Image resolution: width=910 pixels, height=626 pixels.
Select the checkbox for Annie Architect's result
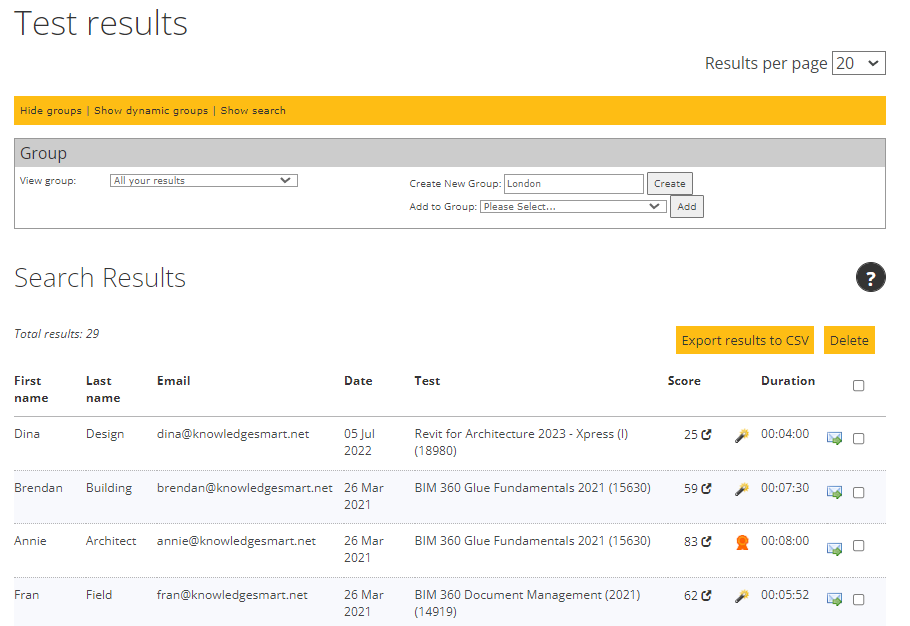[858, 545]
